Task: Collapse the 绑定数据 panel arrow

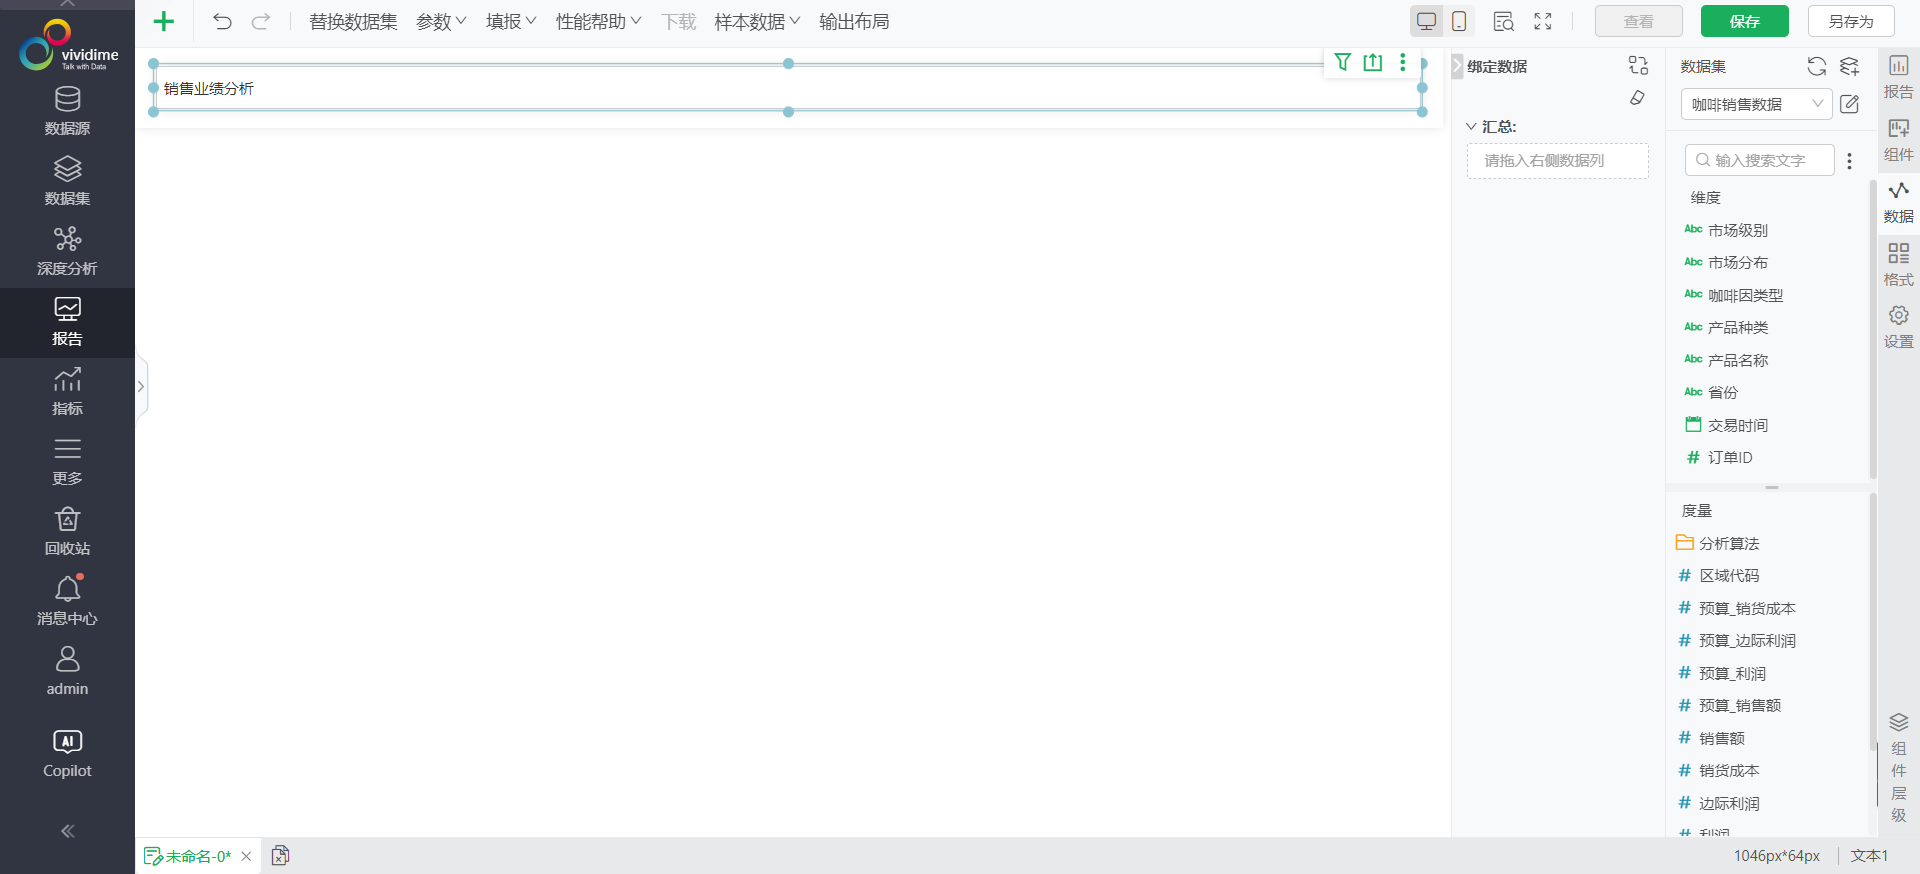Action: [1457, 66]
